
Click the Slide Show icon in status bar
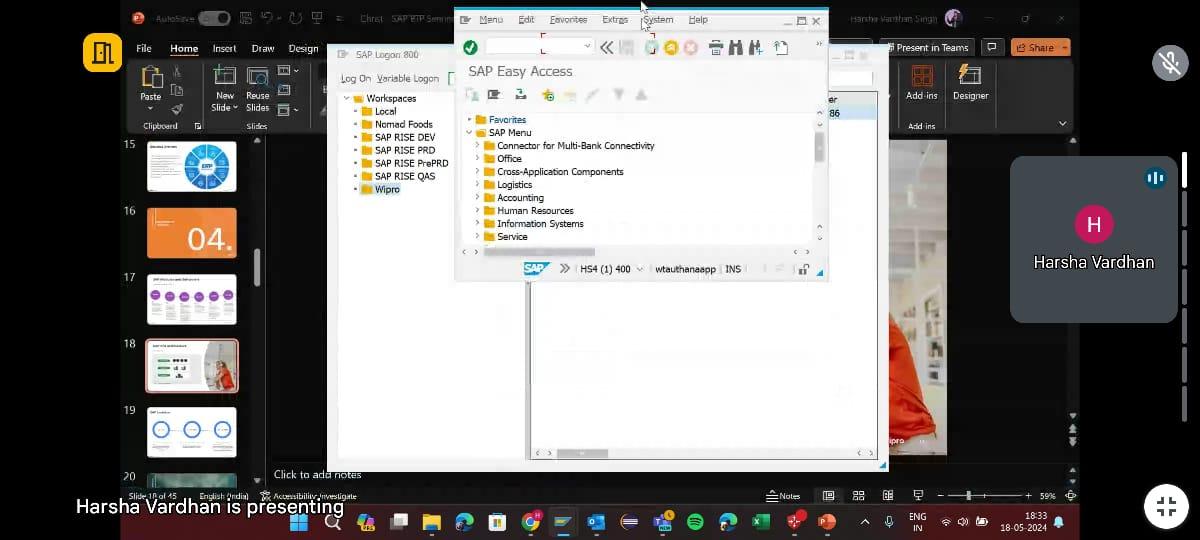tap(918, 495)
